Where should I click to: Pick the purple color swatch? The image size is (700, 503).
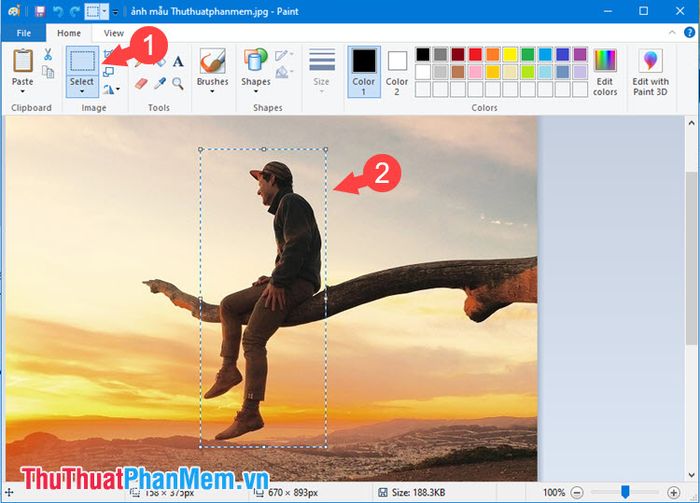pos(580,54)
